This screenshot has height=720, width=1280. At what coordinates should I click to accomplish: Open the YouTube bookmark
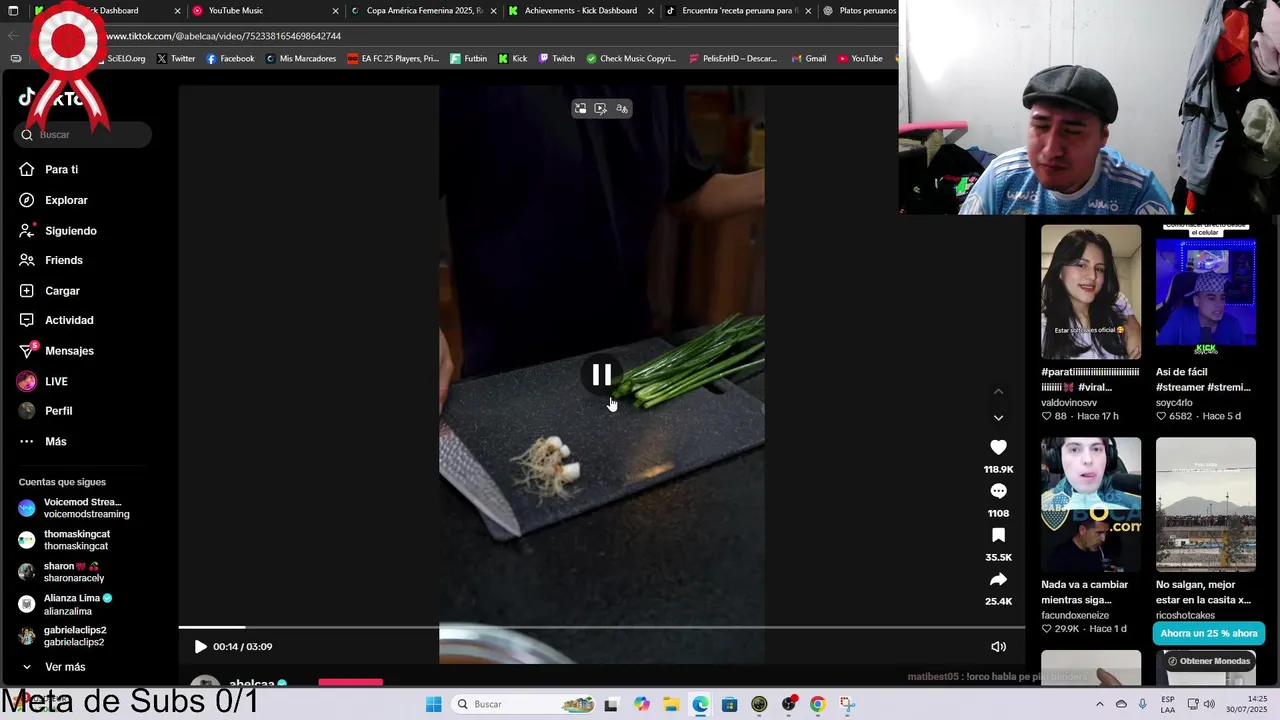(x=860, y=59)
